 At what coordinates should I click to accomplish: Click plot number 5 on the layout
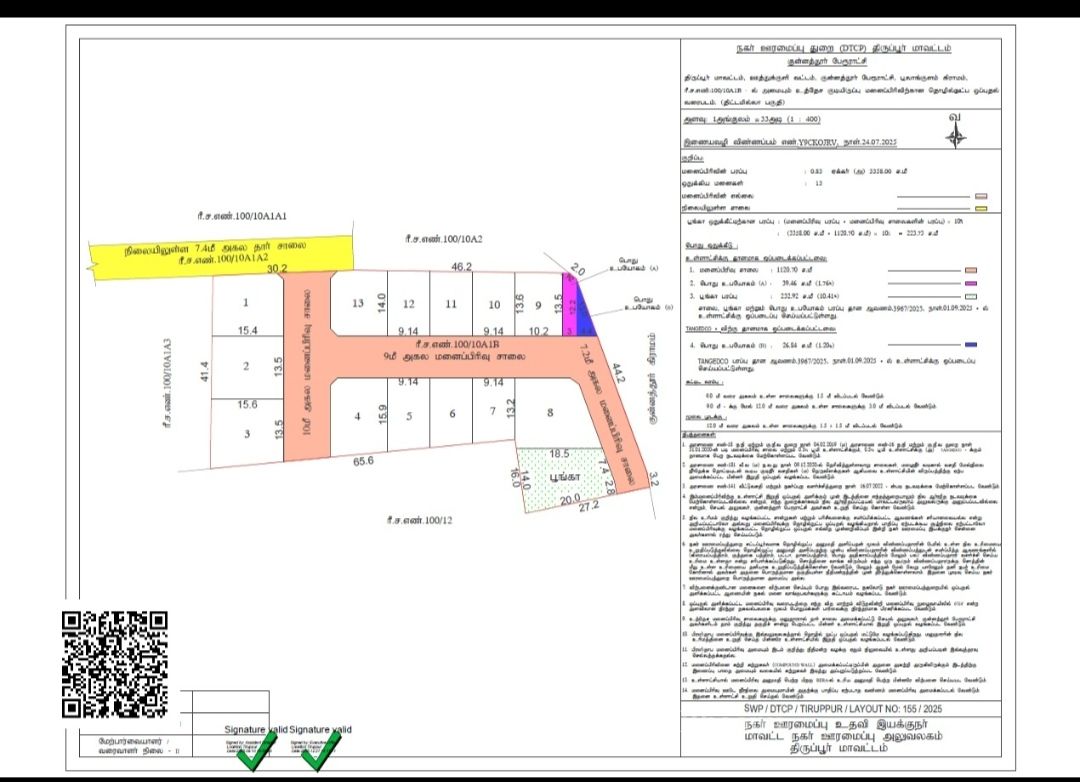pos(409,416)
